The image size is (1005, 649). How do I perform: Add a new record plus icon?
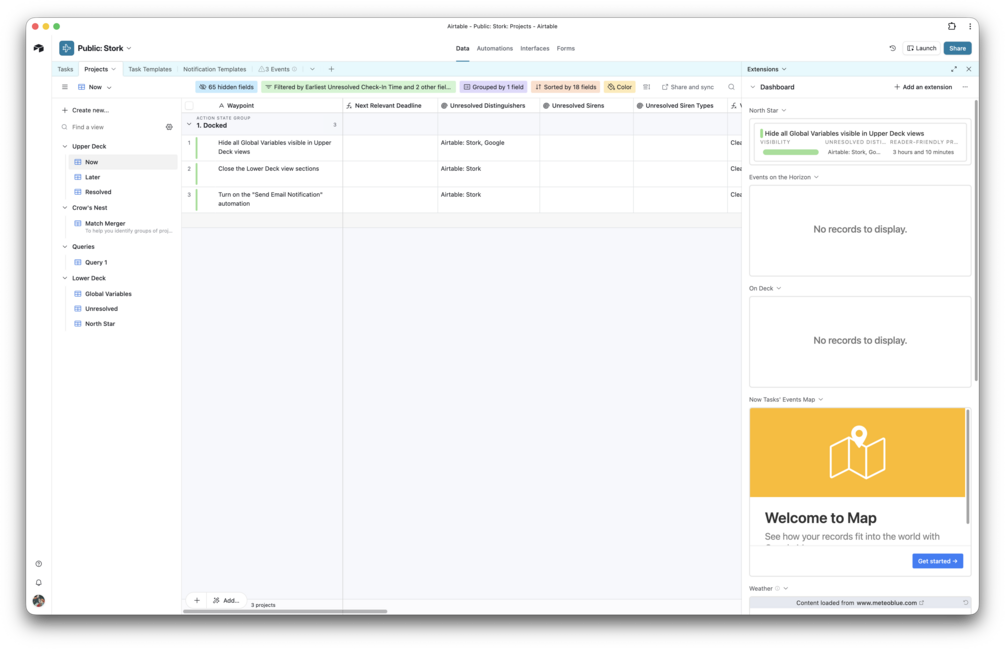tap(197, 600)
